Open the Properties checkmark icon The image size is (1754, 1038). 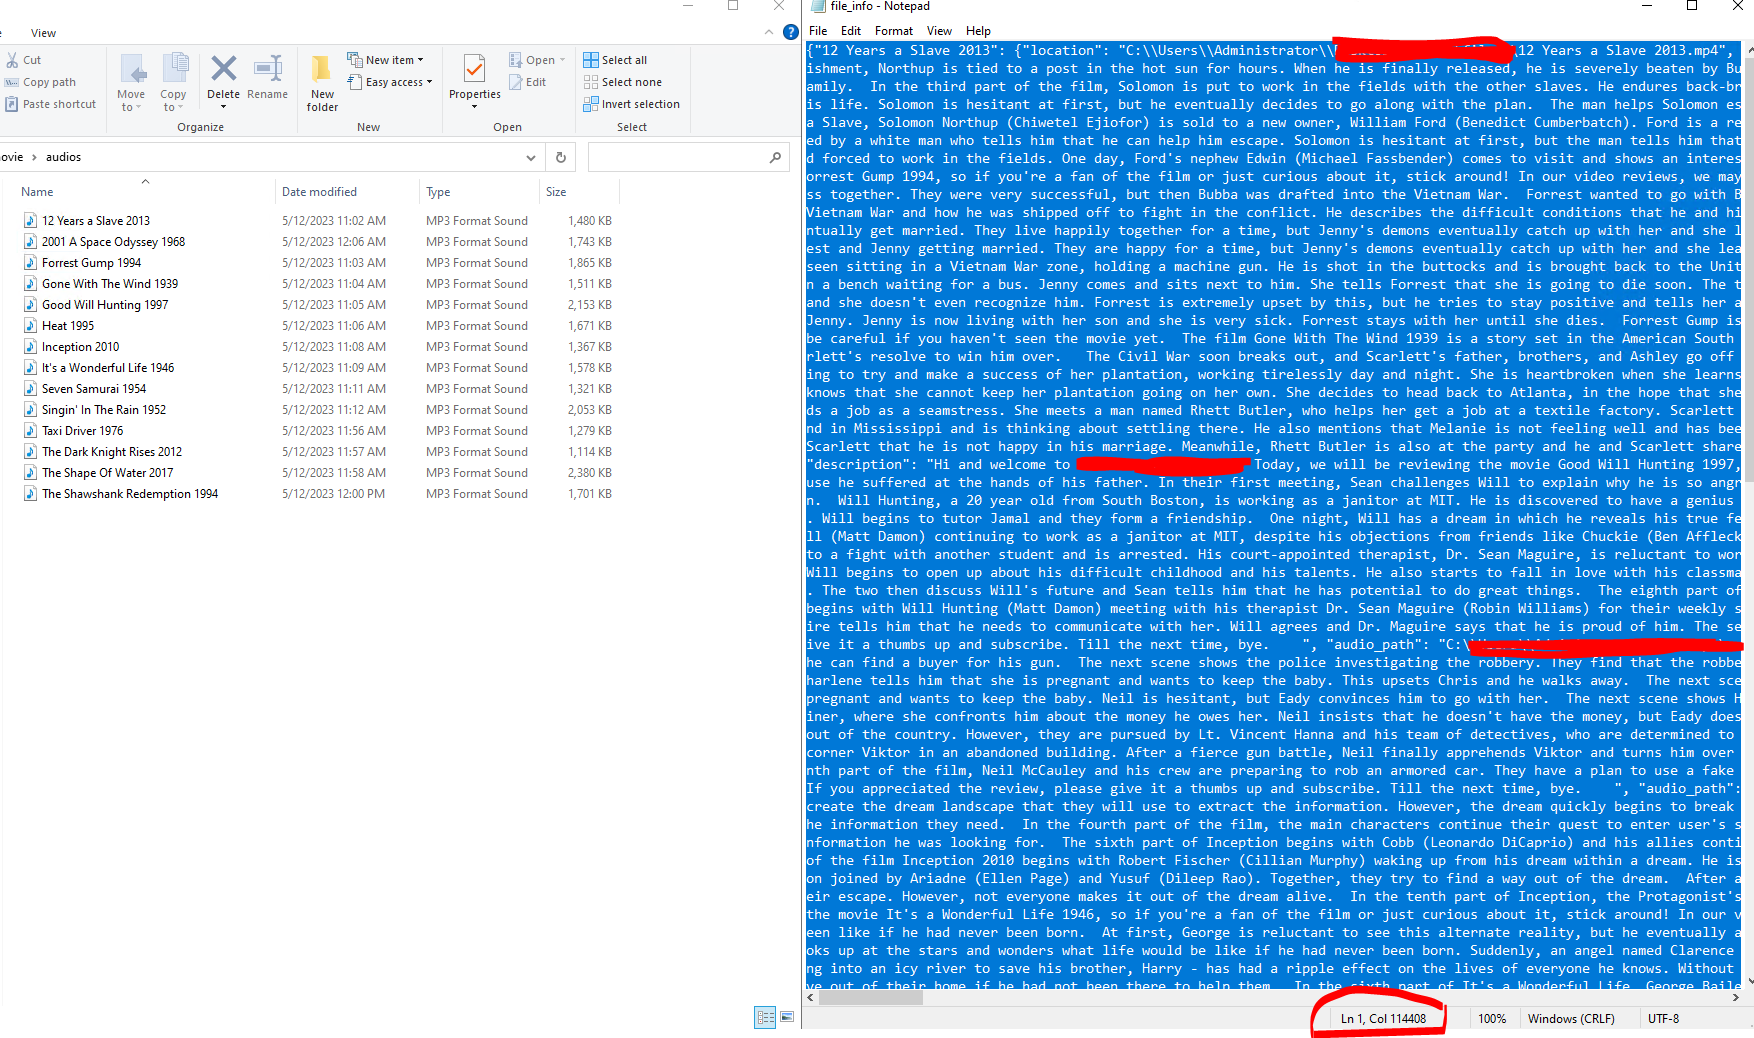tap(475, 68)
